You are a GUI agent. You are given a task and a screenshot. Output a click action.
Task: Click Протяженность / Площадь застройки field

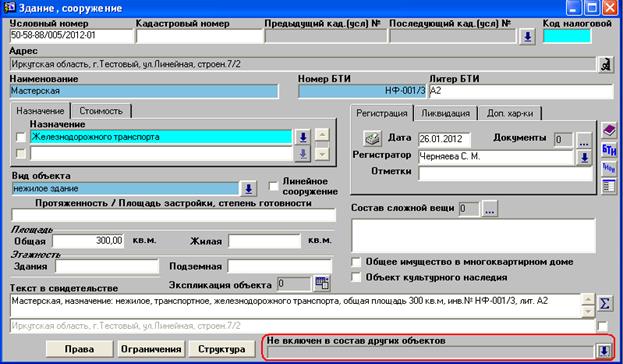[174, 215]
